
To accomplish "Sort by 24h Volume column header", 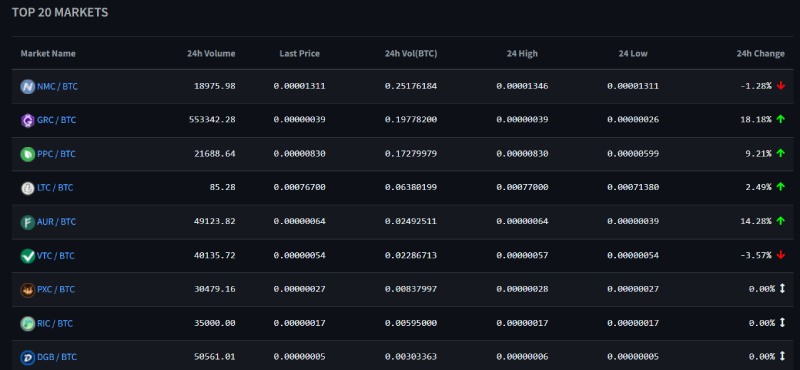I will 211,53.
